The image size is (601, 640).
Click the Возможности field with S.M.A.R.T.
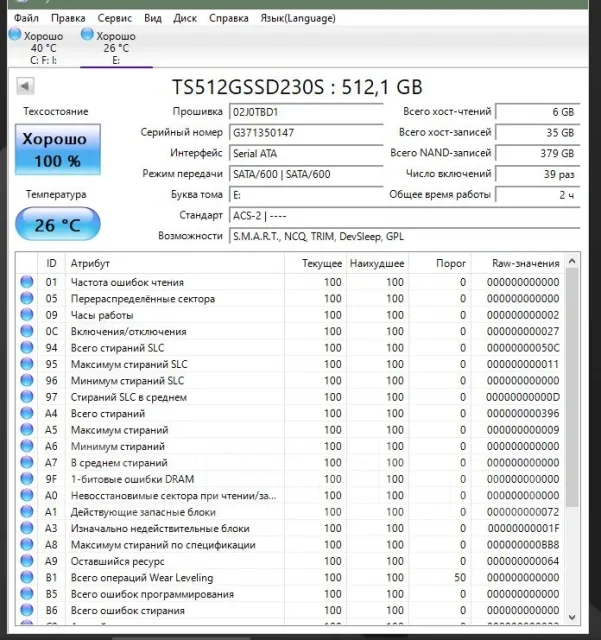(x=404, y=236)
